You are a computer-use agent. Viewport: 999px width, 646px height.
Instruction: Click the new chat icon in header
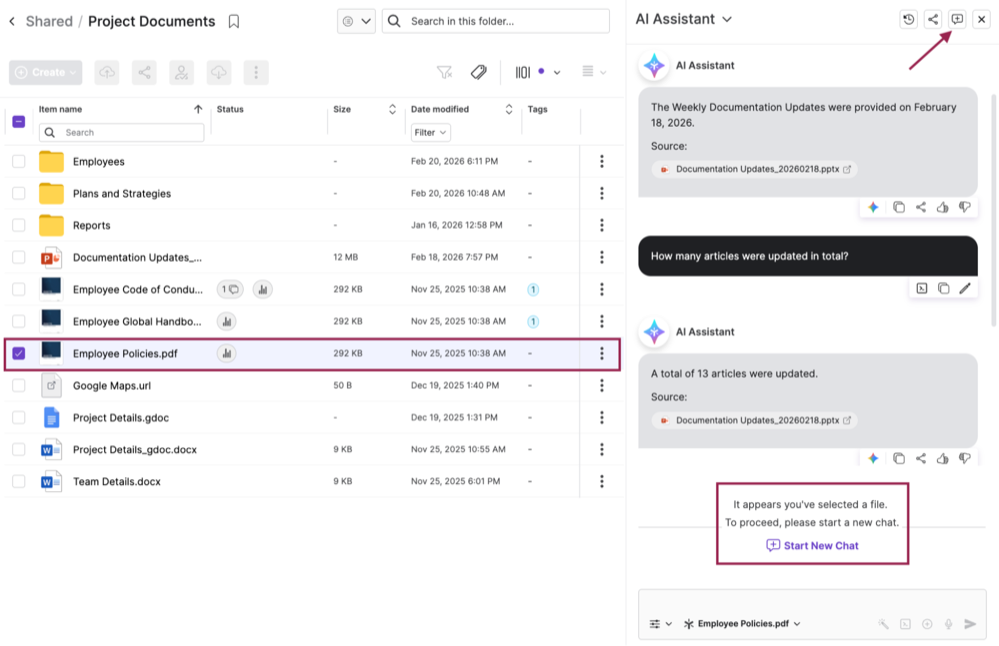click(957, 19)
